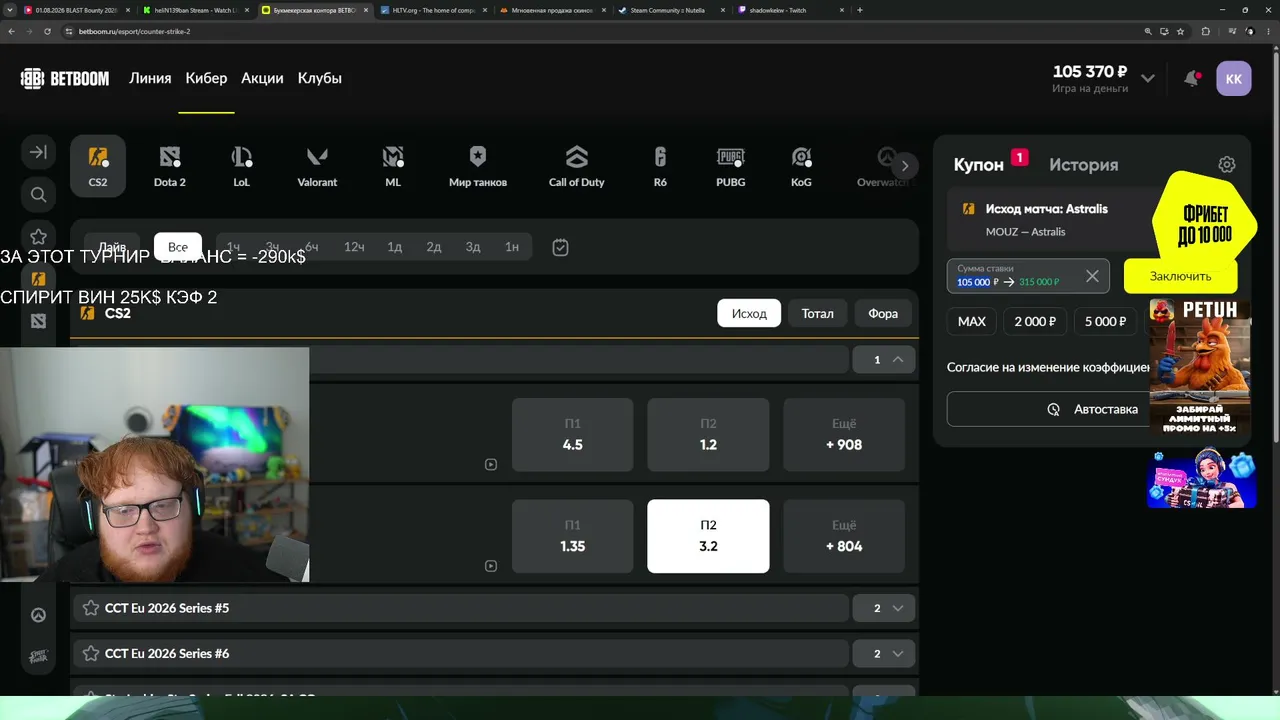Screen dimensions: 1280x720
Task: Open the Клубы navigation tab
Action: 320,78
